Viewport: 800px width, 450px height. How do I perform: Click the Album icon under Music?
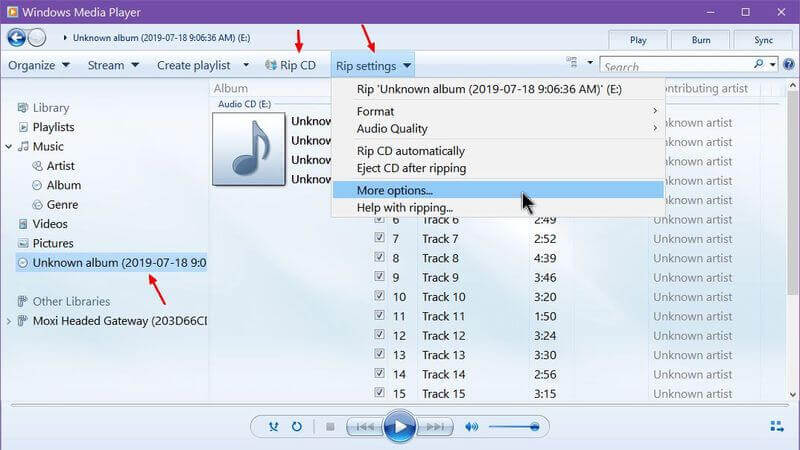37,185
